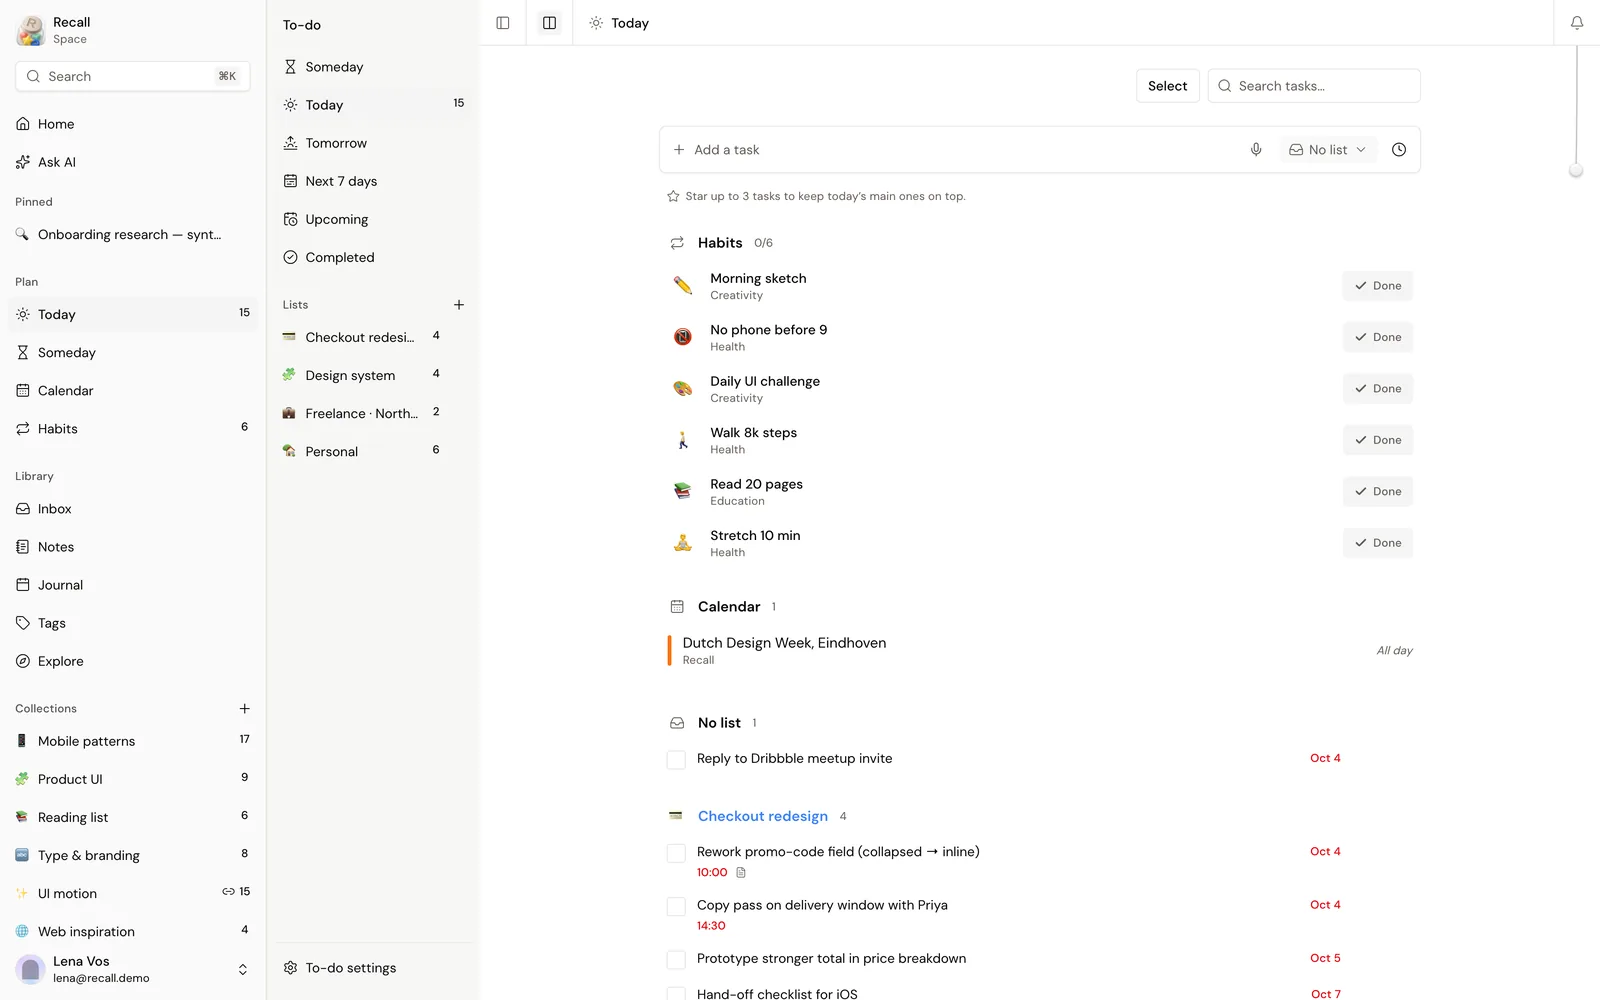Click the Morning sketch pencil icon
Viewport: 1600px width, 1000px height.
(x=683, y=286)
